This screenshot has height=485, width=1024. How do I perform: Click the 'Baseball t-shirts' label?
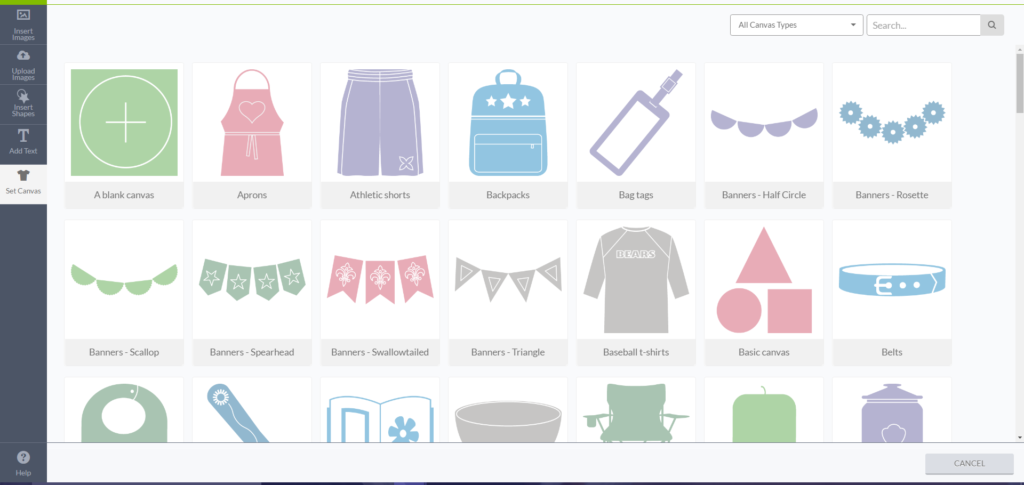[x=635, y=352]
